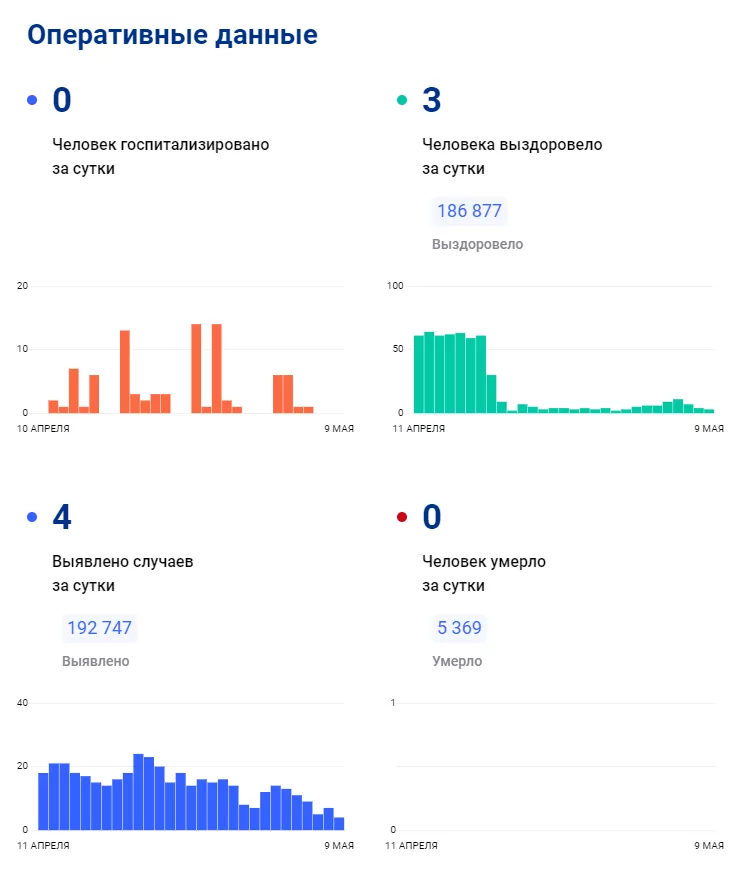Screen dimensions: 755x887
Task: Click the blue dot beside detected count 4
Action: click(32, 517)
